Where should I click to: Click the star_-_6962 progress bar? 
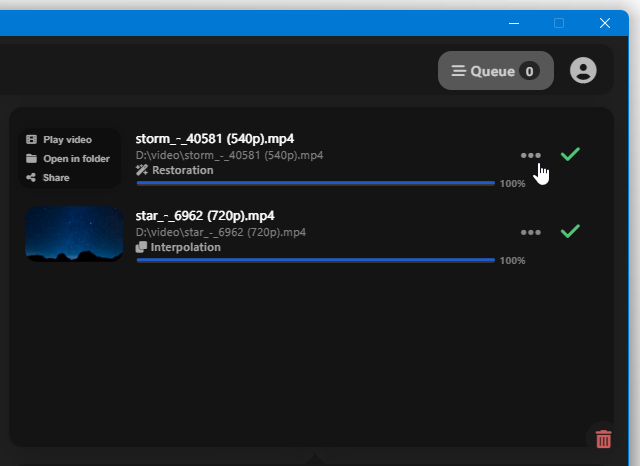click(x=316, y=260)
